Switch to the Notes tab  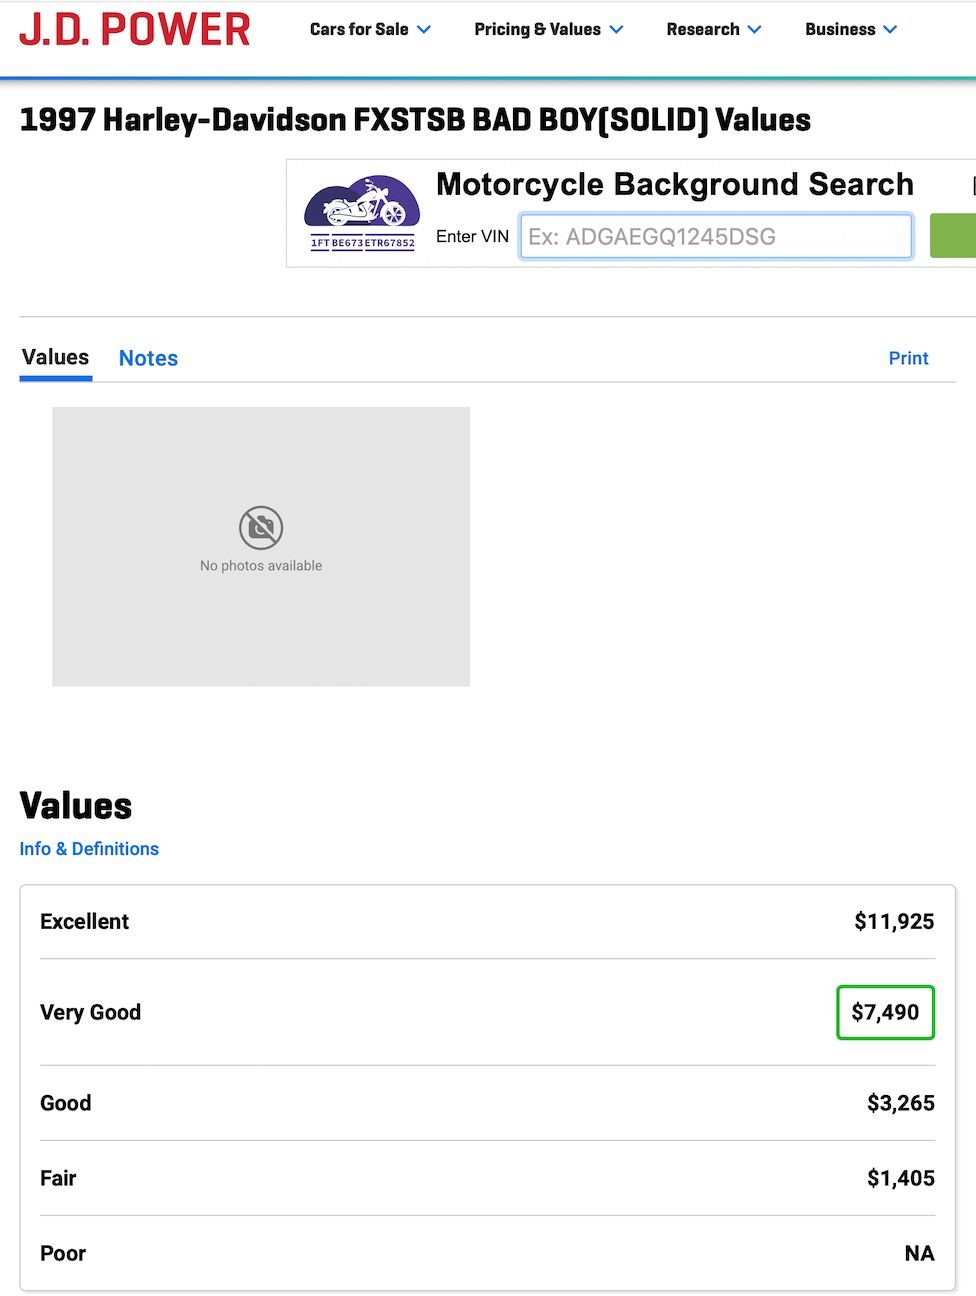[148, 358]
